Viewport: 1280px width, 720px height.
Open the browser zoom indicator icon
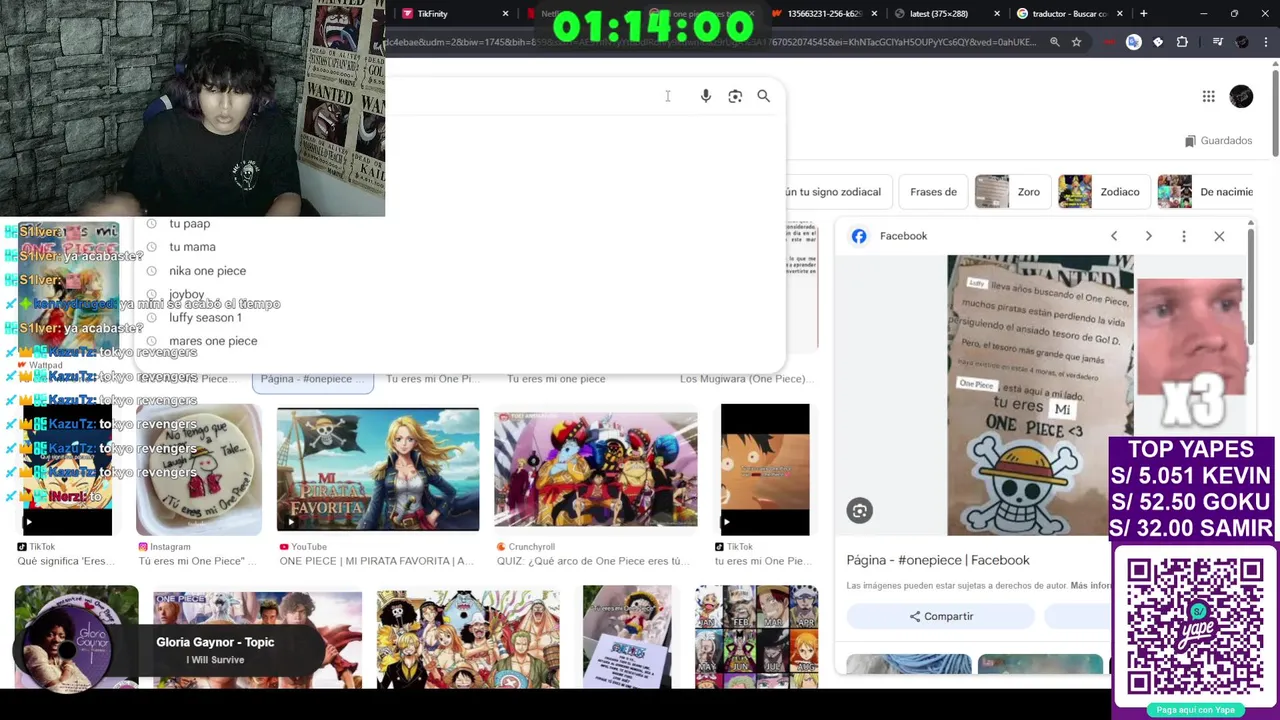coord(1054,42)
